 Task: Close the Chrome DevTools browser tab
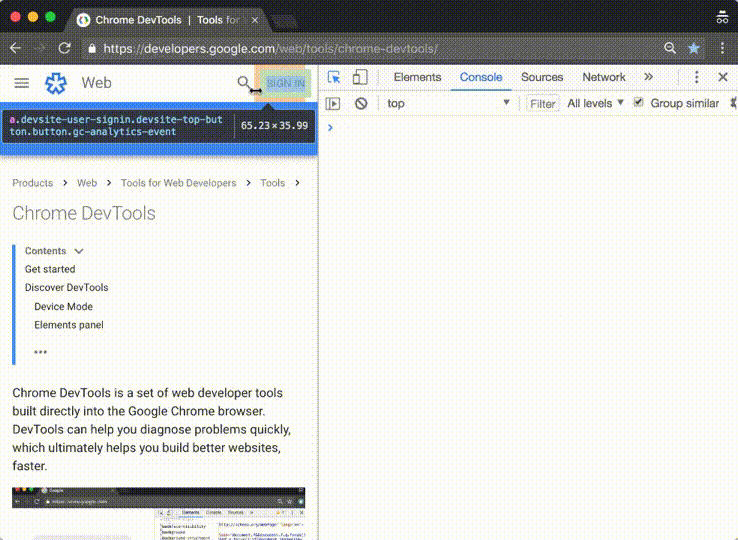(255, 20)
